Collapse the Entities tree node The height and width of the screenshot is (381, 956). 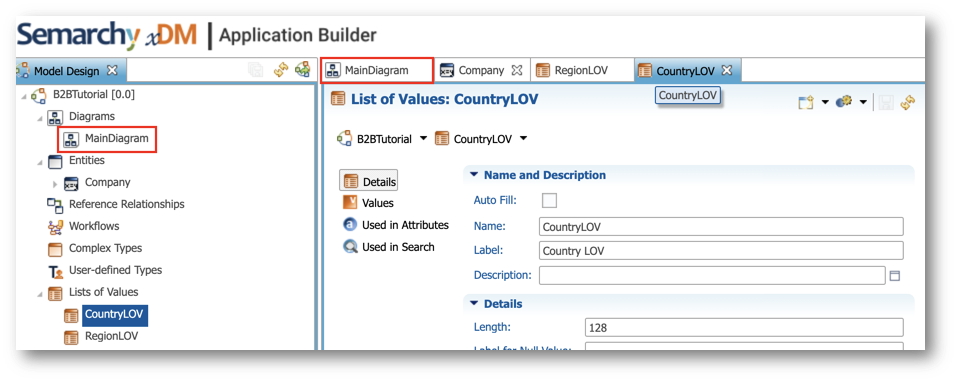tap(40, 162)
